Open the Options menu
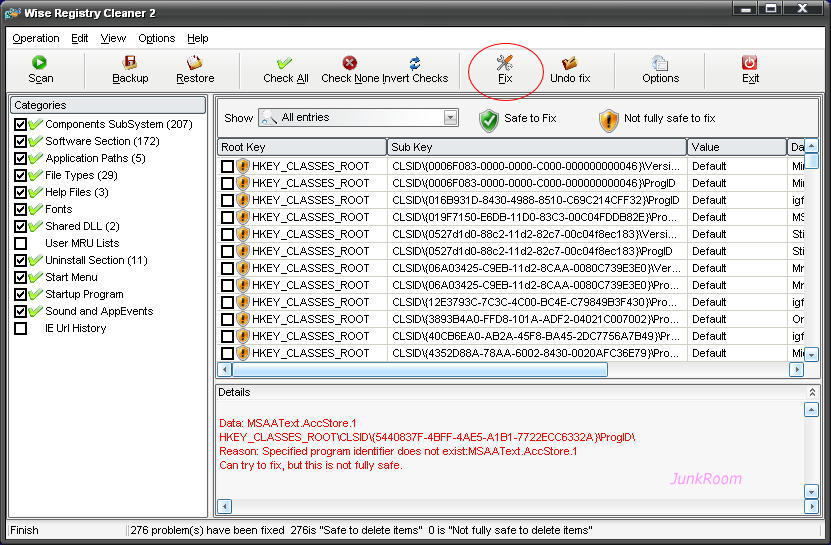Viewport: 831px width, 545px height. 156,38
